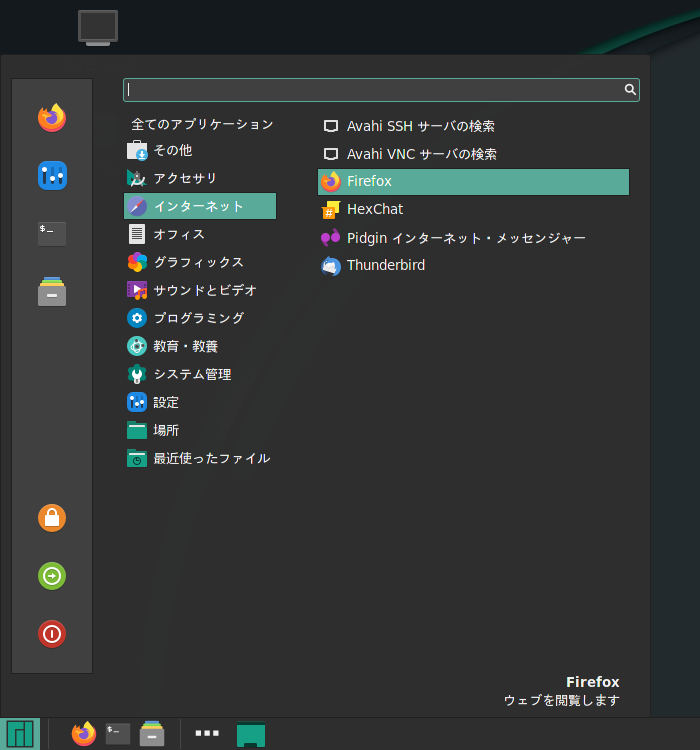Select オフィス category

pyautogui.click(x=200, y=234)
